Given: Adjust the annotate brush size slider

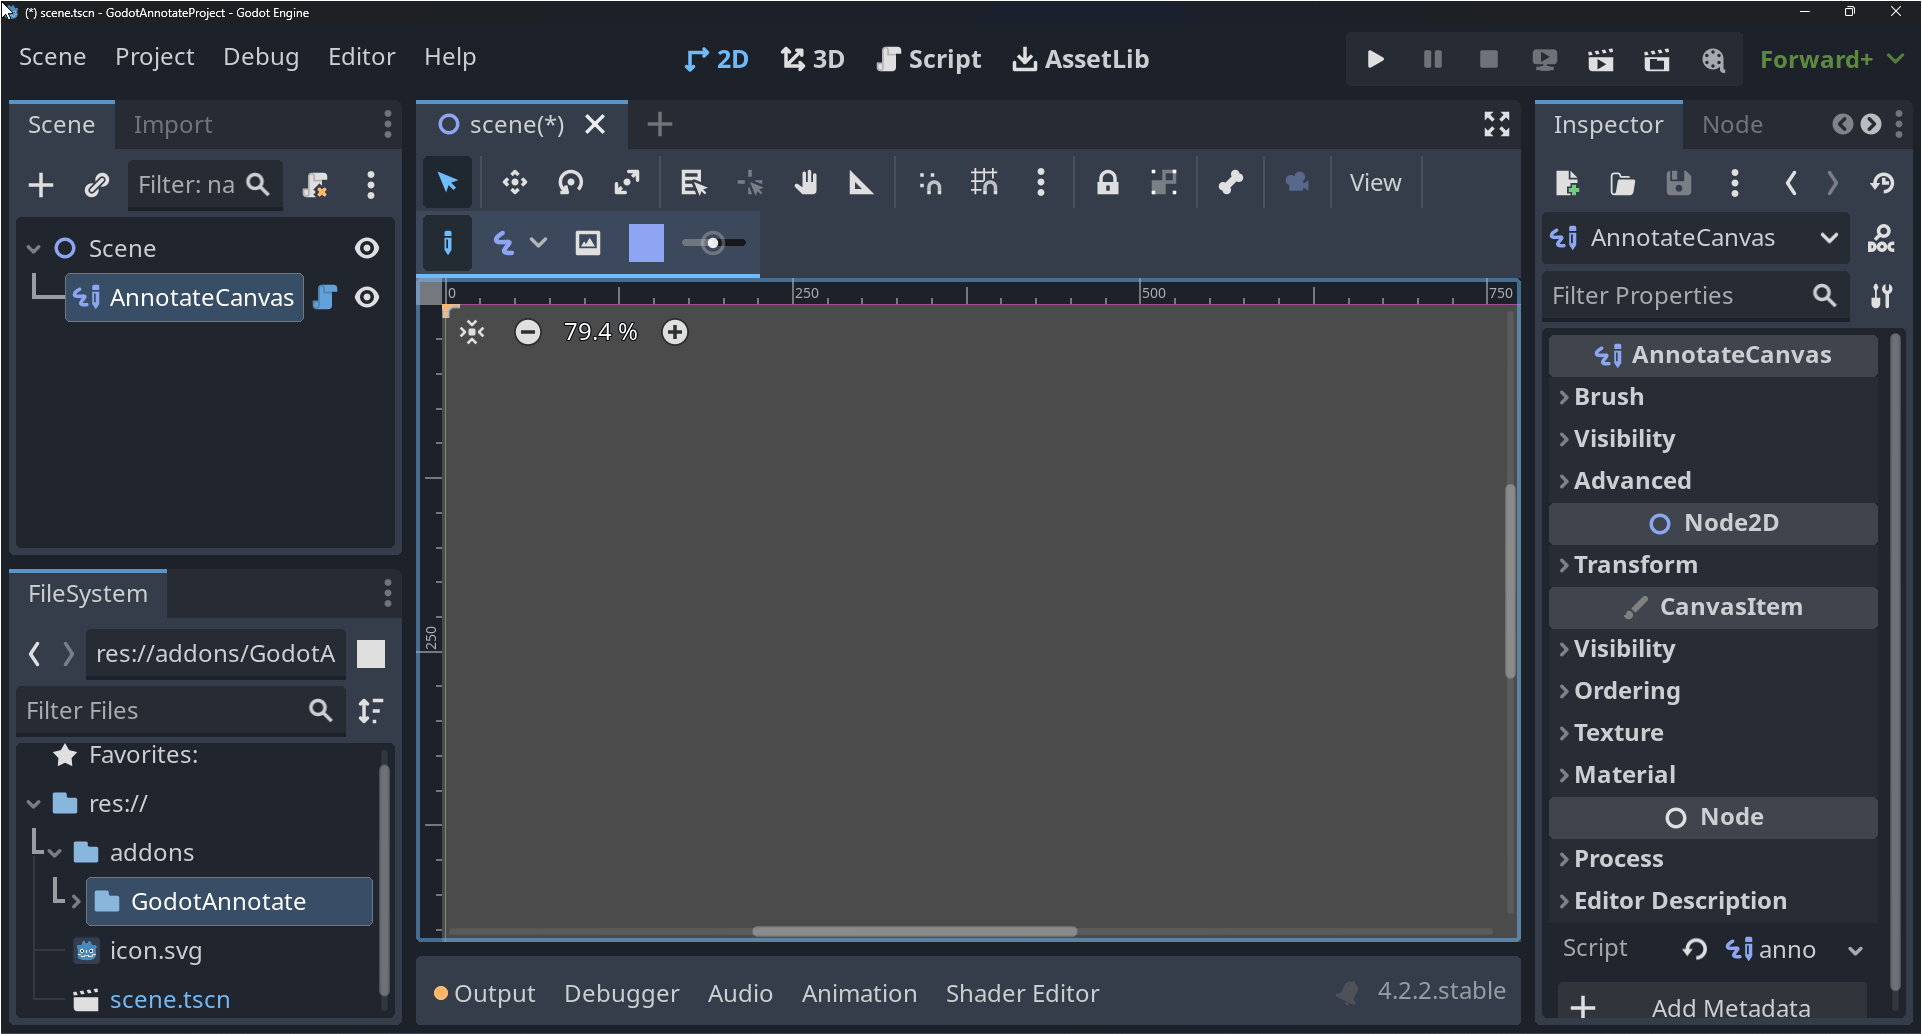Looking at the screenshot, I should tap(714, 243).
